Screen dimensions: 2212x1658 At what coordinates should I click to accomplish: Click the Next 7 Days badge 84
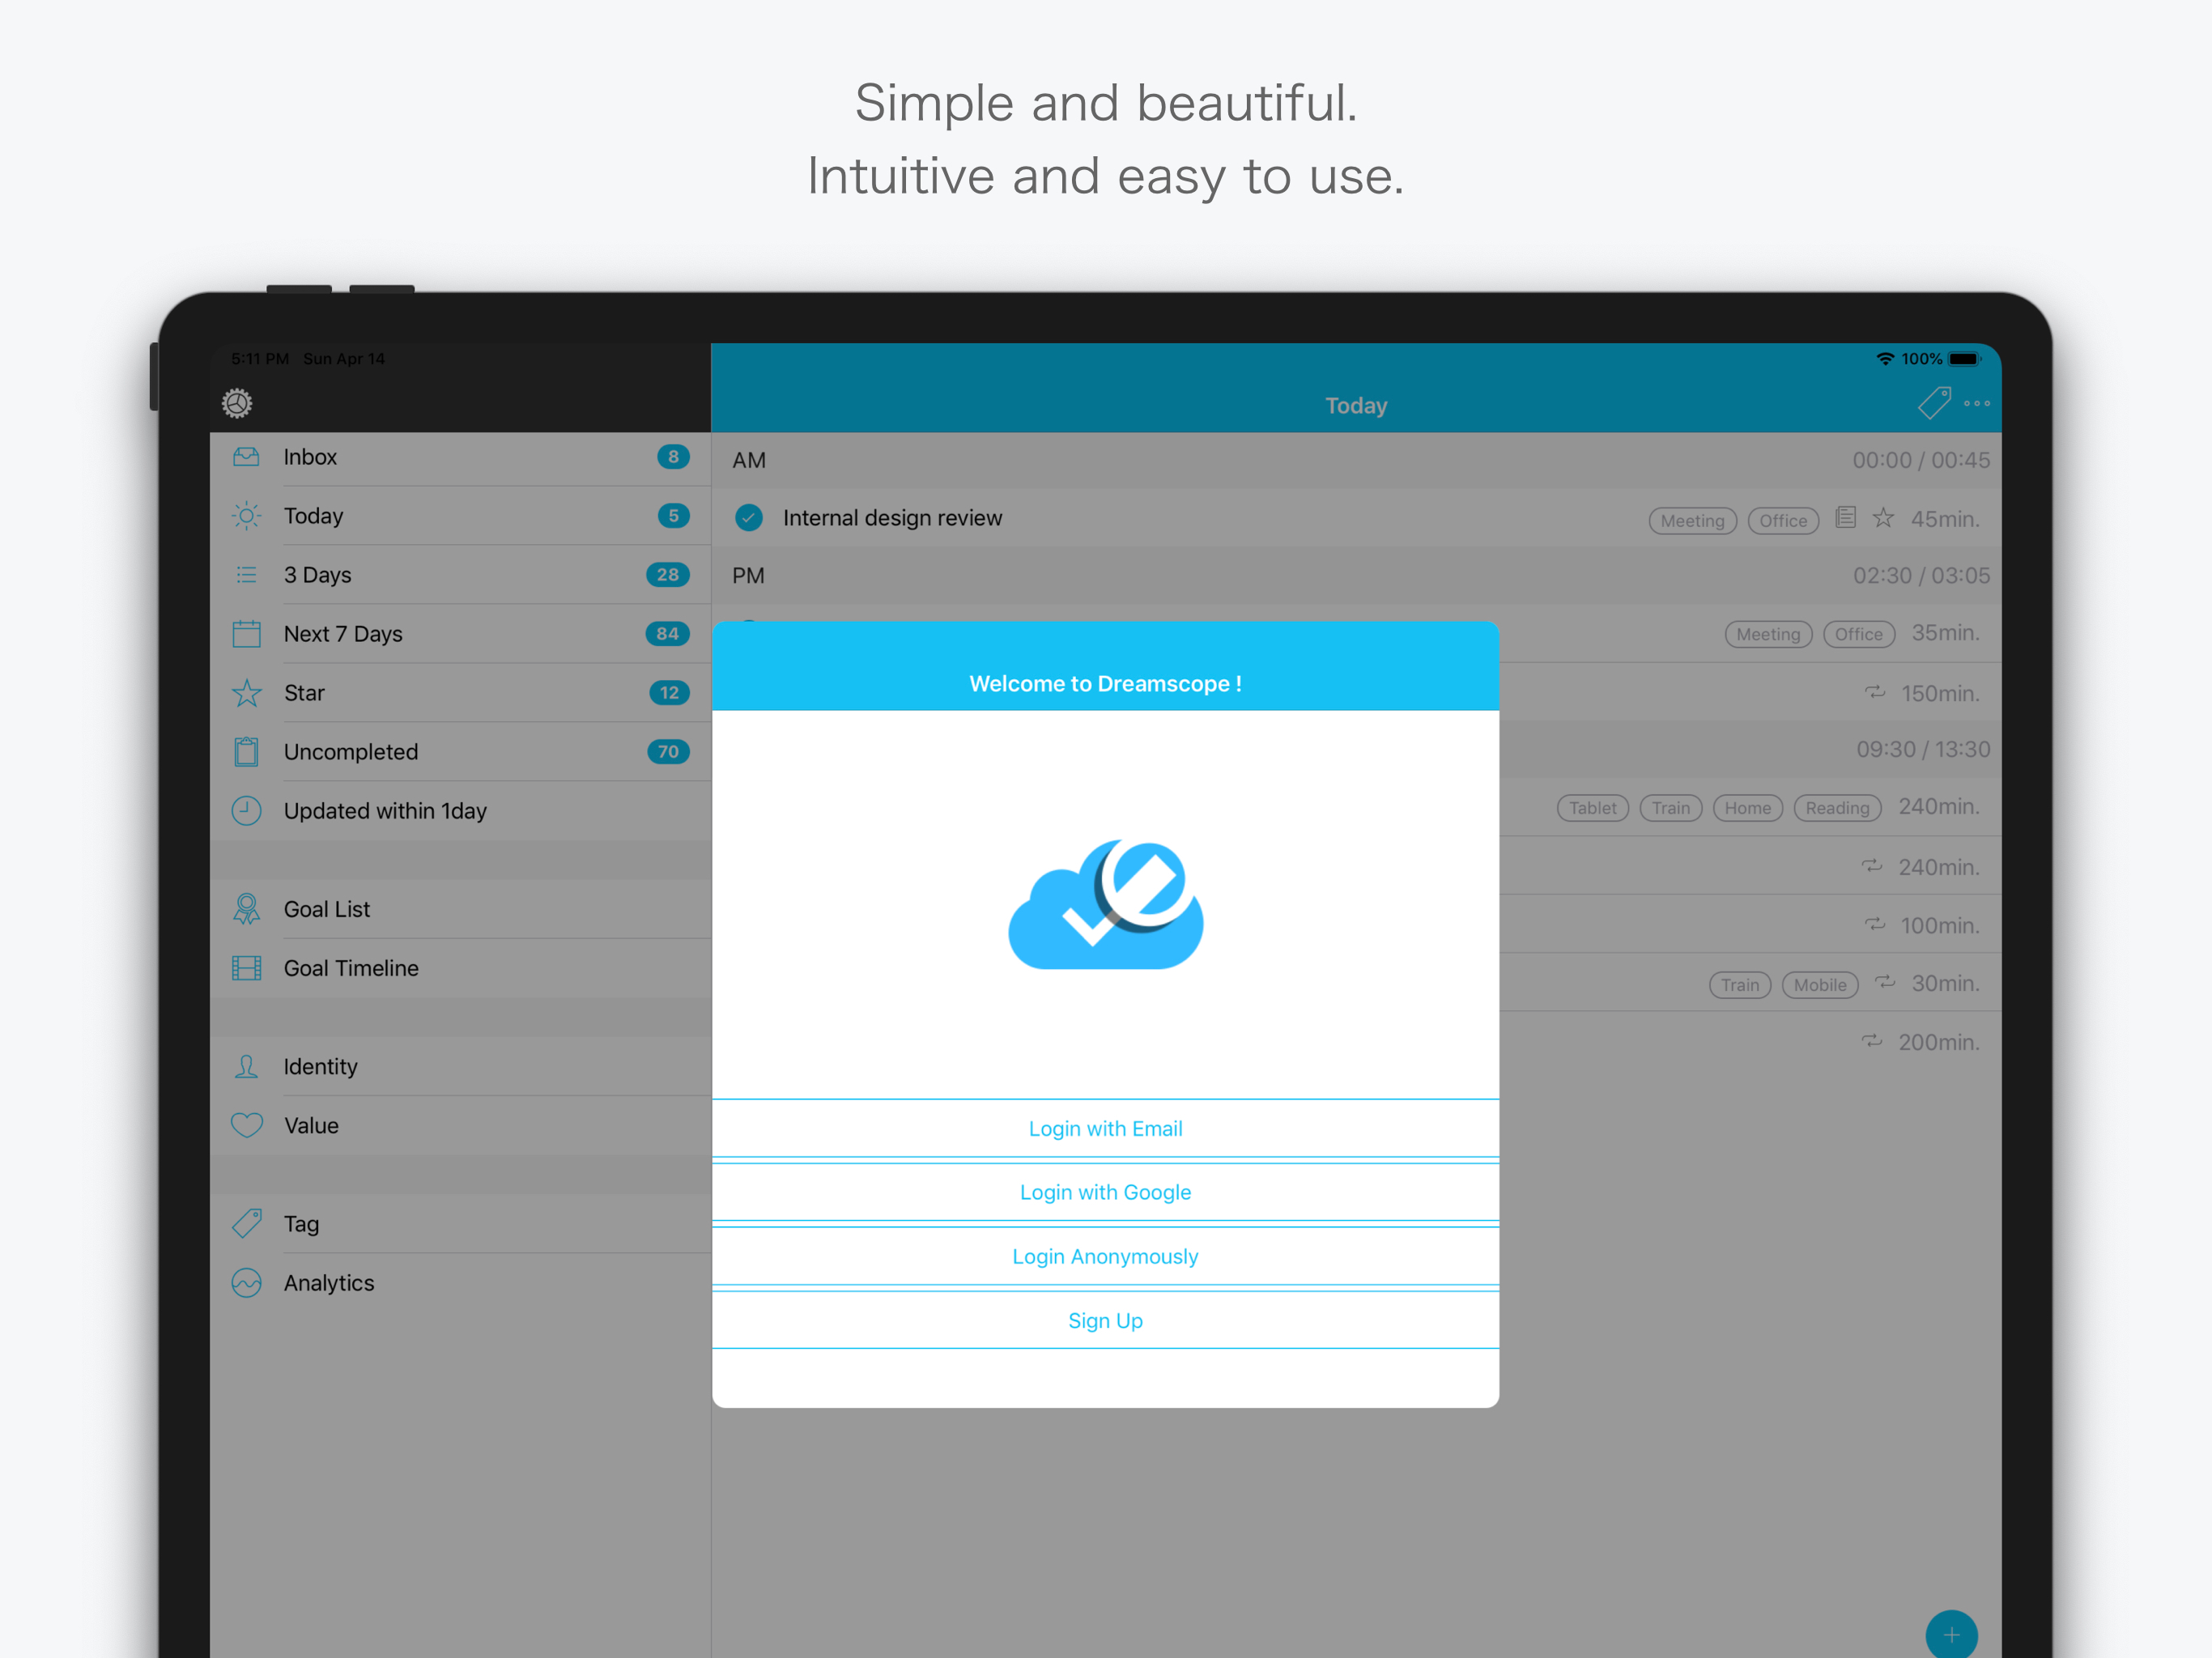coord(667,634)
